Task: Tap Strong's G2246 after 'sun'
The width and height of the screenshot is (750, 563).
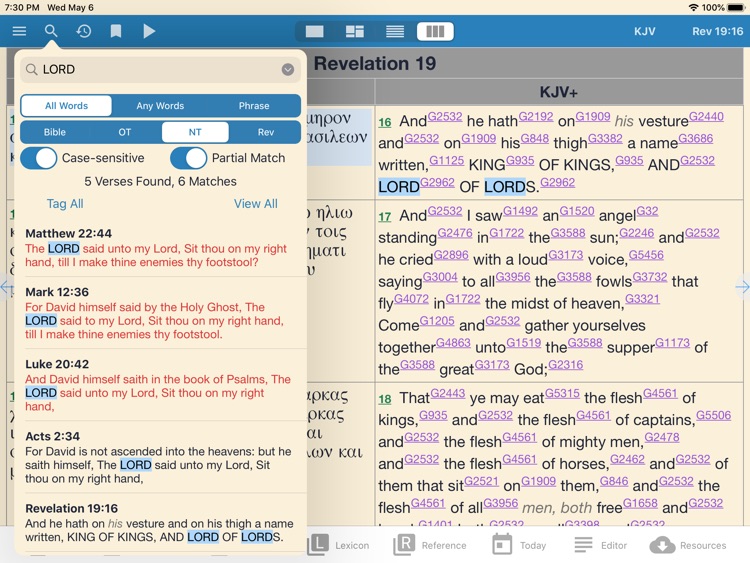Action: coord(637,233)
